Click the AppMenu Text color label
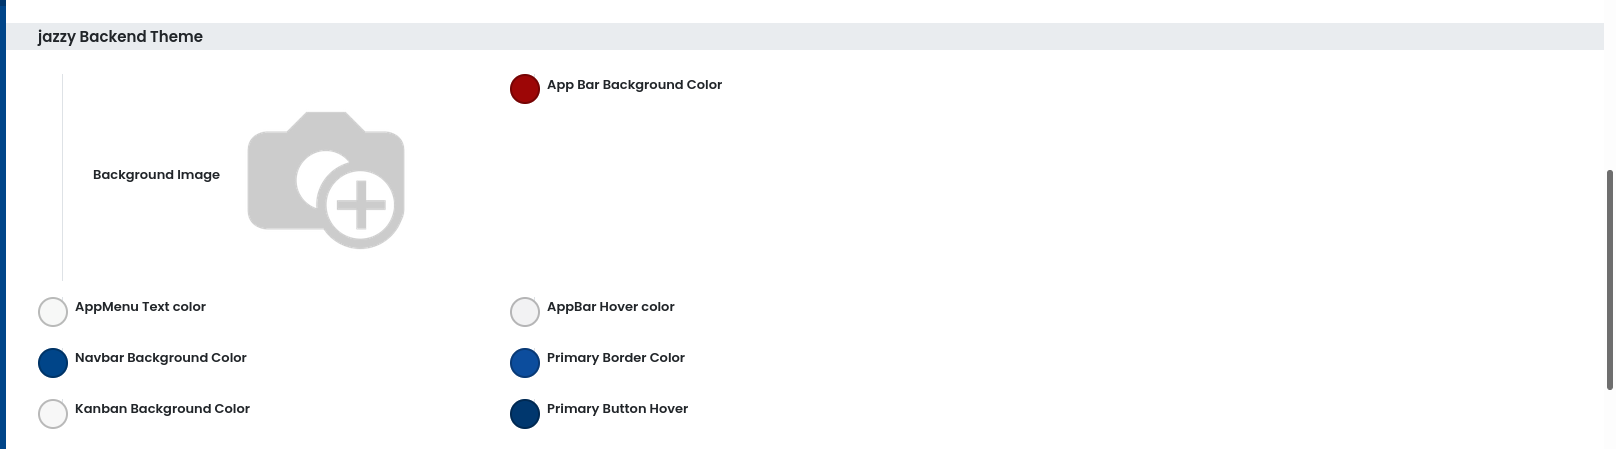 point(140,307)
